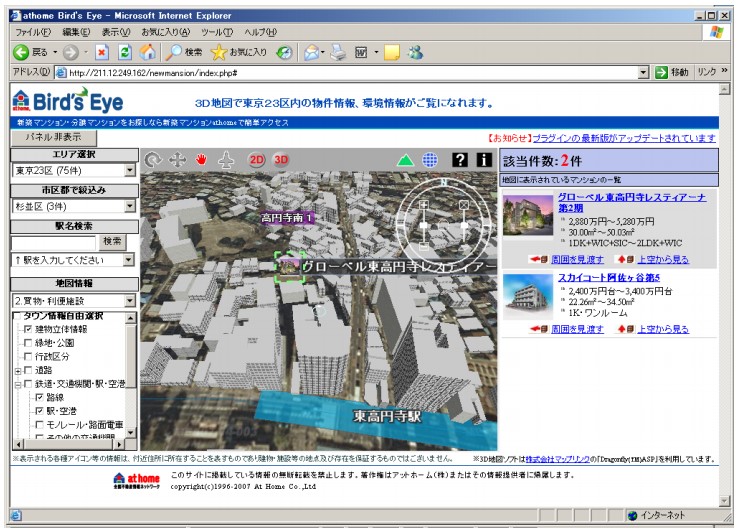Viewport: 739px width, 531px height.
Task: Uncheck the 路線 checkbox
Action: [40, 397]
